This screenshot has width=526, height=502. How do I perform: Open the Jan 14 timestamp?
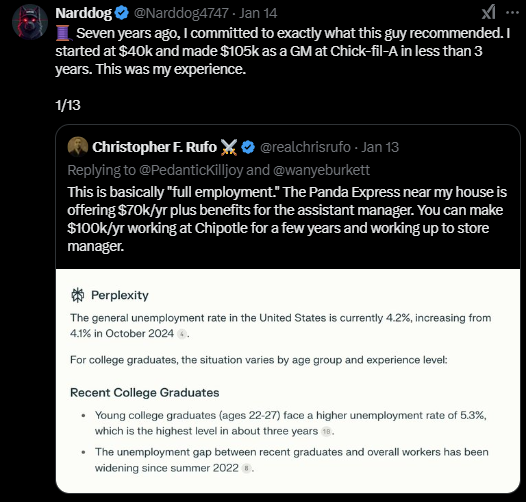pos(258,13)
